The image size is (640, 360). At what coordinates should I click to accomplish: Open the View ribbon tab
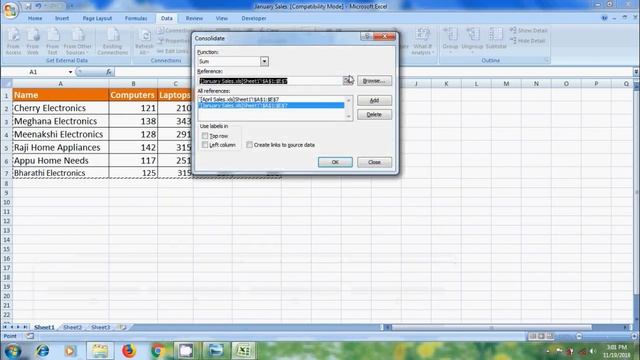coord(222,18)
